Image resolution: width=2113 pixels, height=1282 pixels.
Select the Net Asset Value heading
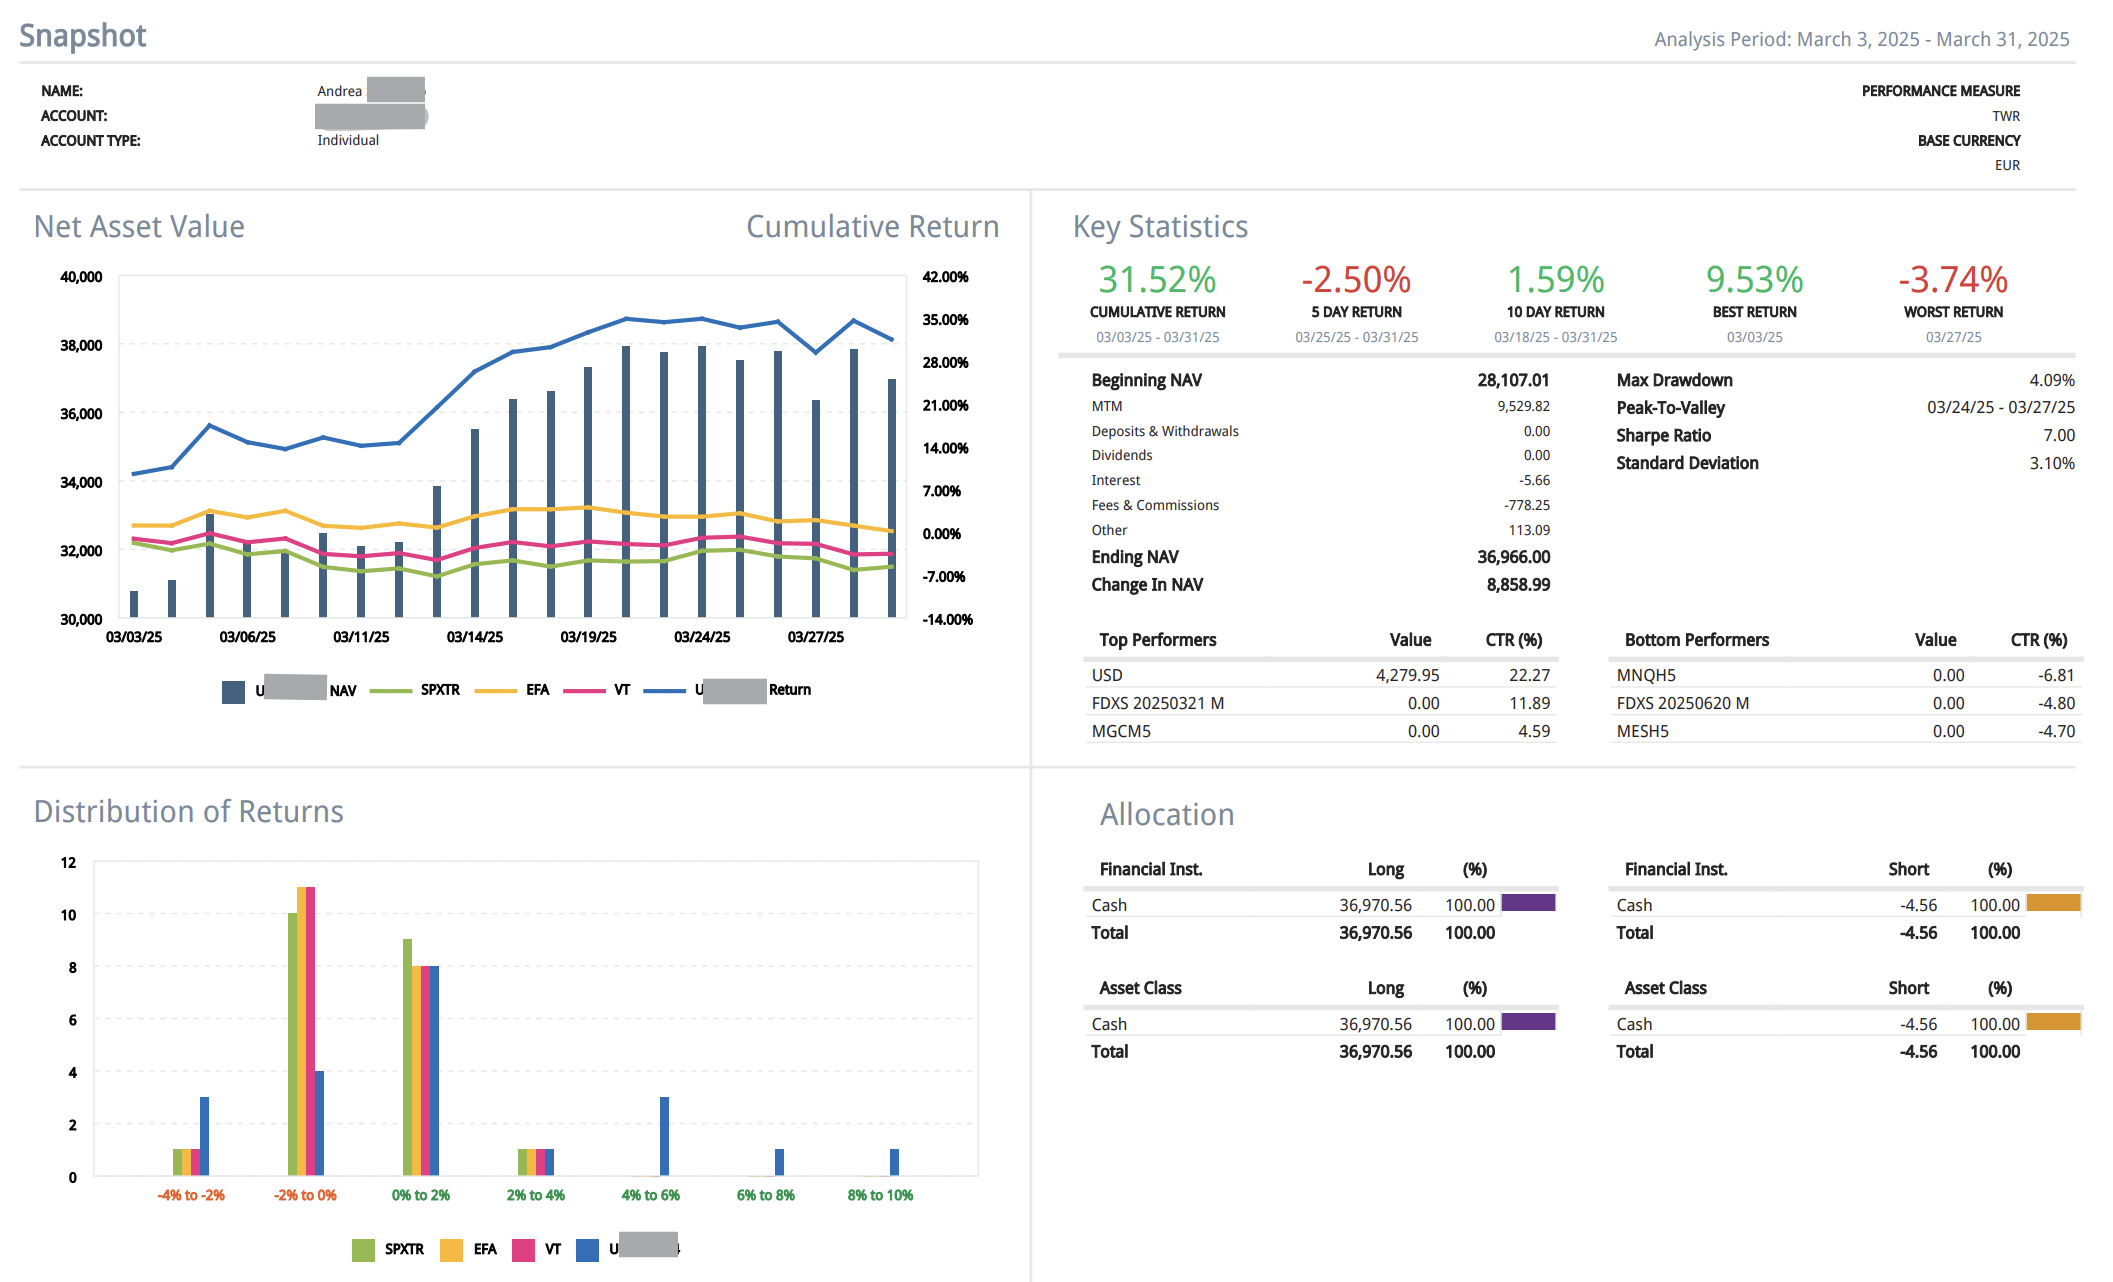[x=139, y=227]
